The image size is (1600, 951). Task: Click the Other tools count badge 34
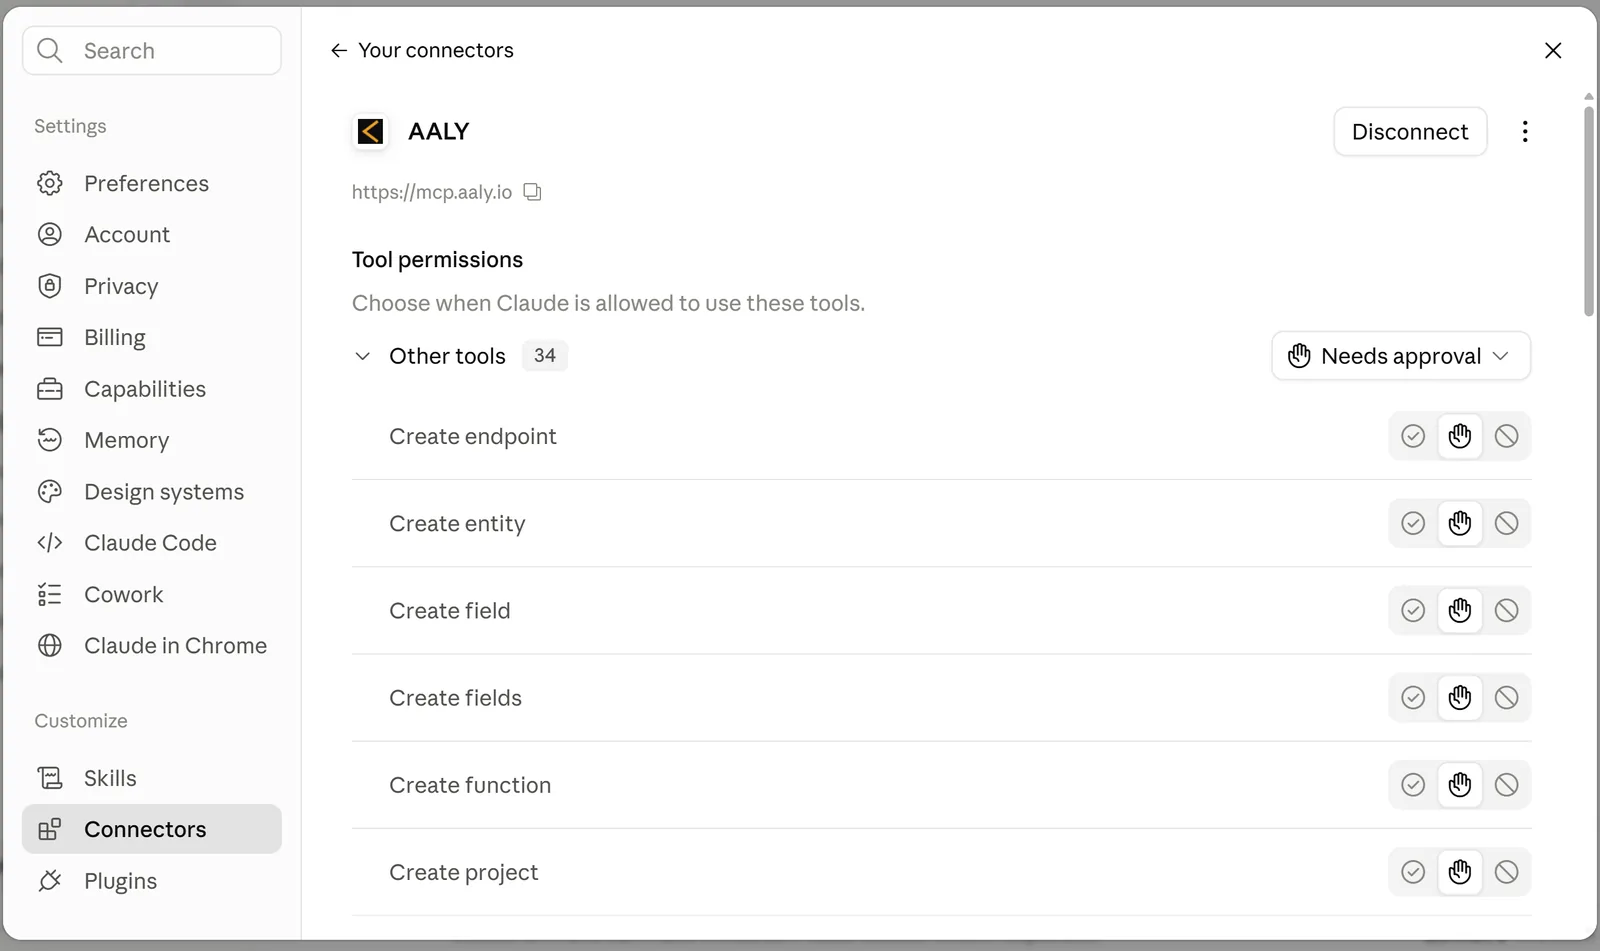[x=545, y=355]
